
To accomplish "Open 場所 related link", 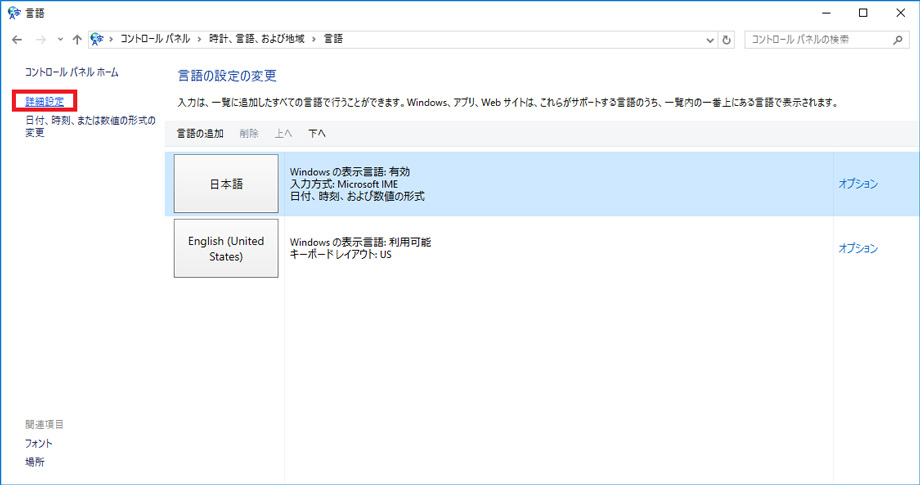I will [x=35, y=462].
